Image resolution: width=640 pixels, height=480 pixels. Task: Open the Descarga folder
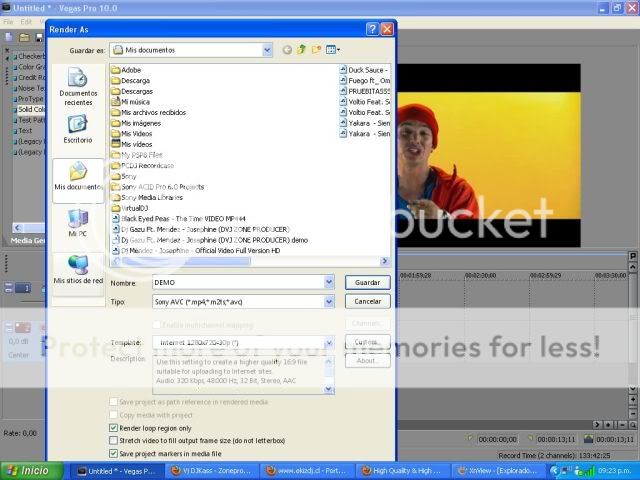(x=131, y=80)
